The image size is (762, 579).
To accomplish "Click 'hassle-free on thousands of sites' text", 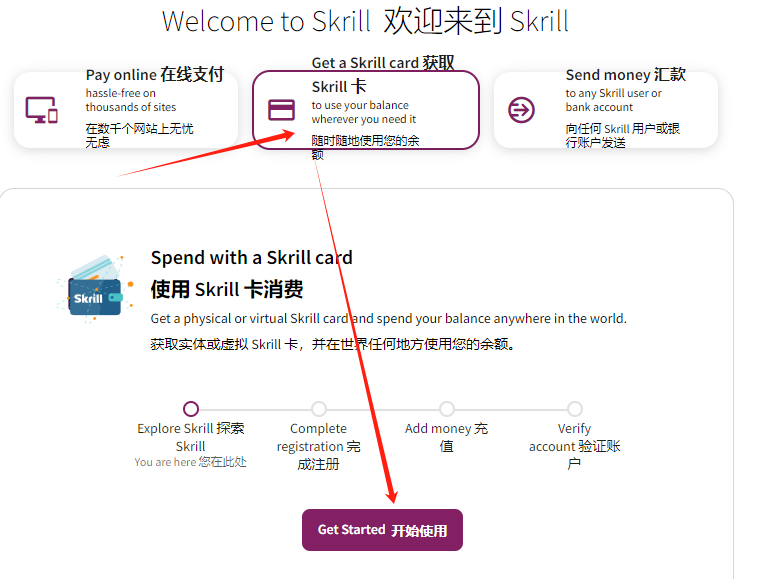I will pos(131,100).
